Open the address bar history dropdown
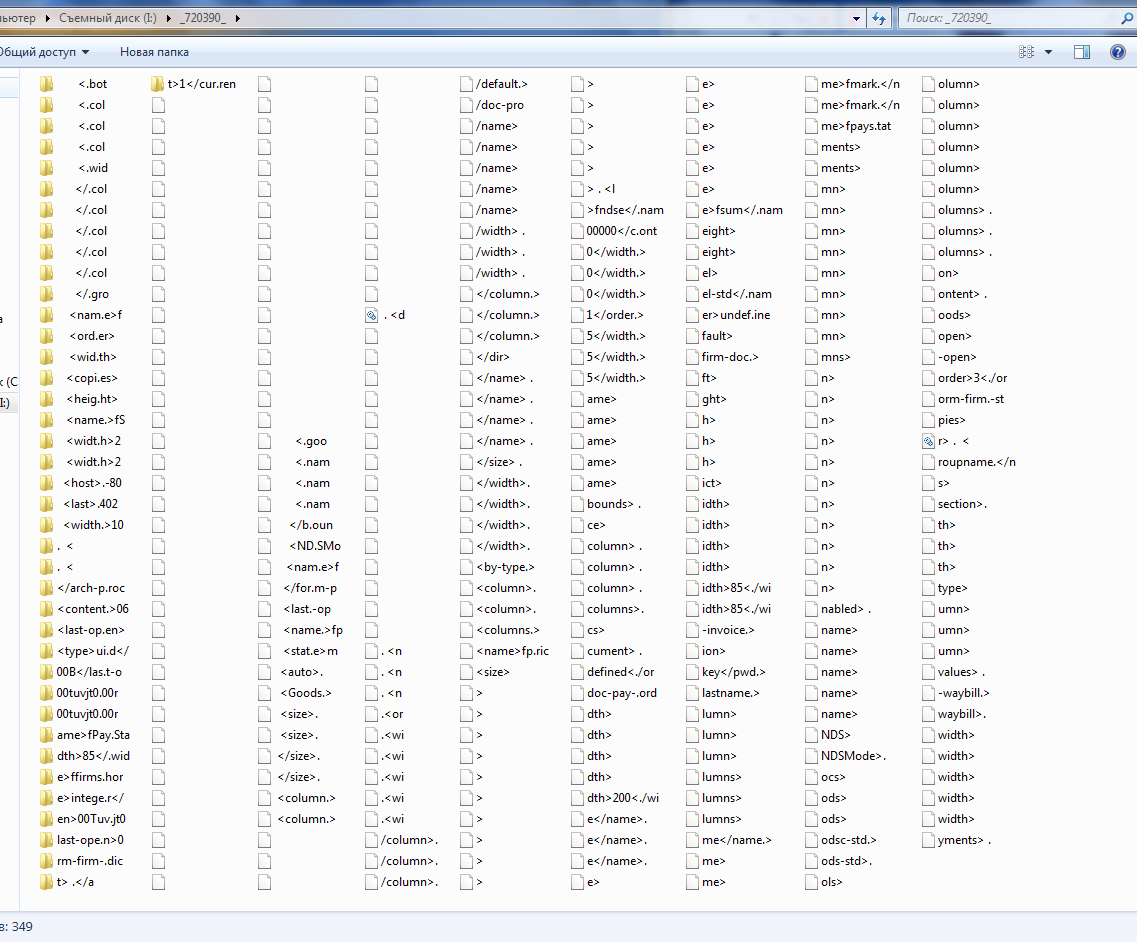Image resolution: width=1137 pixels, height=942 pixels. coord(856,18)
